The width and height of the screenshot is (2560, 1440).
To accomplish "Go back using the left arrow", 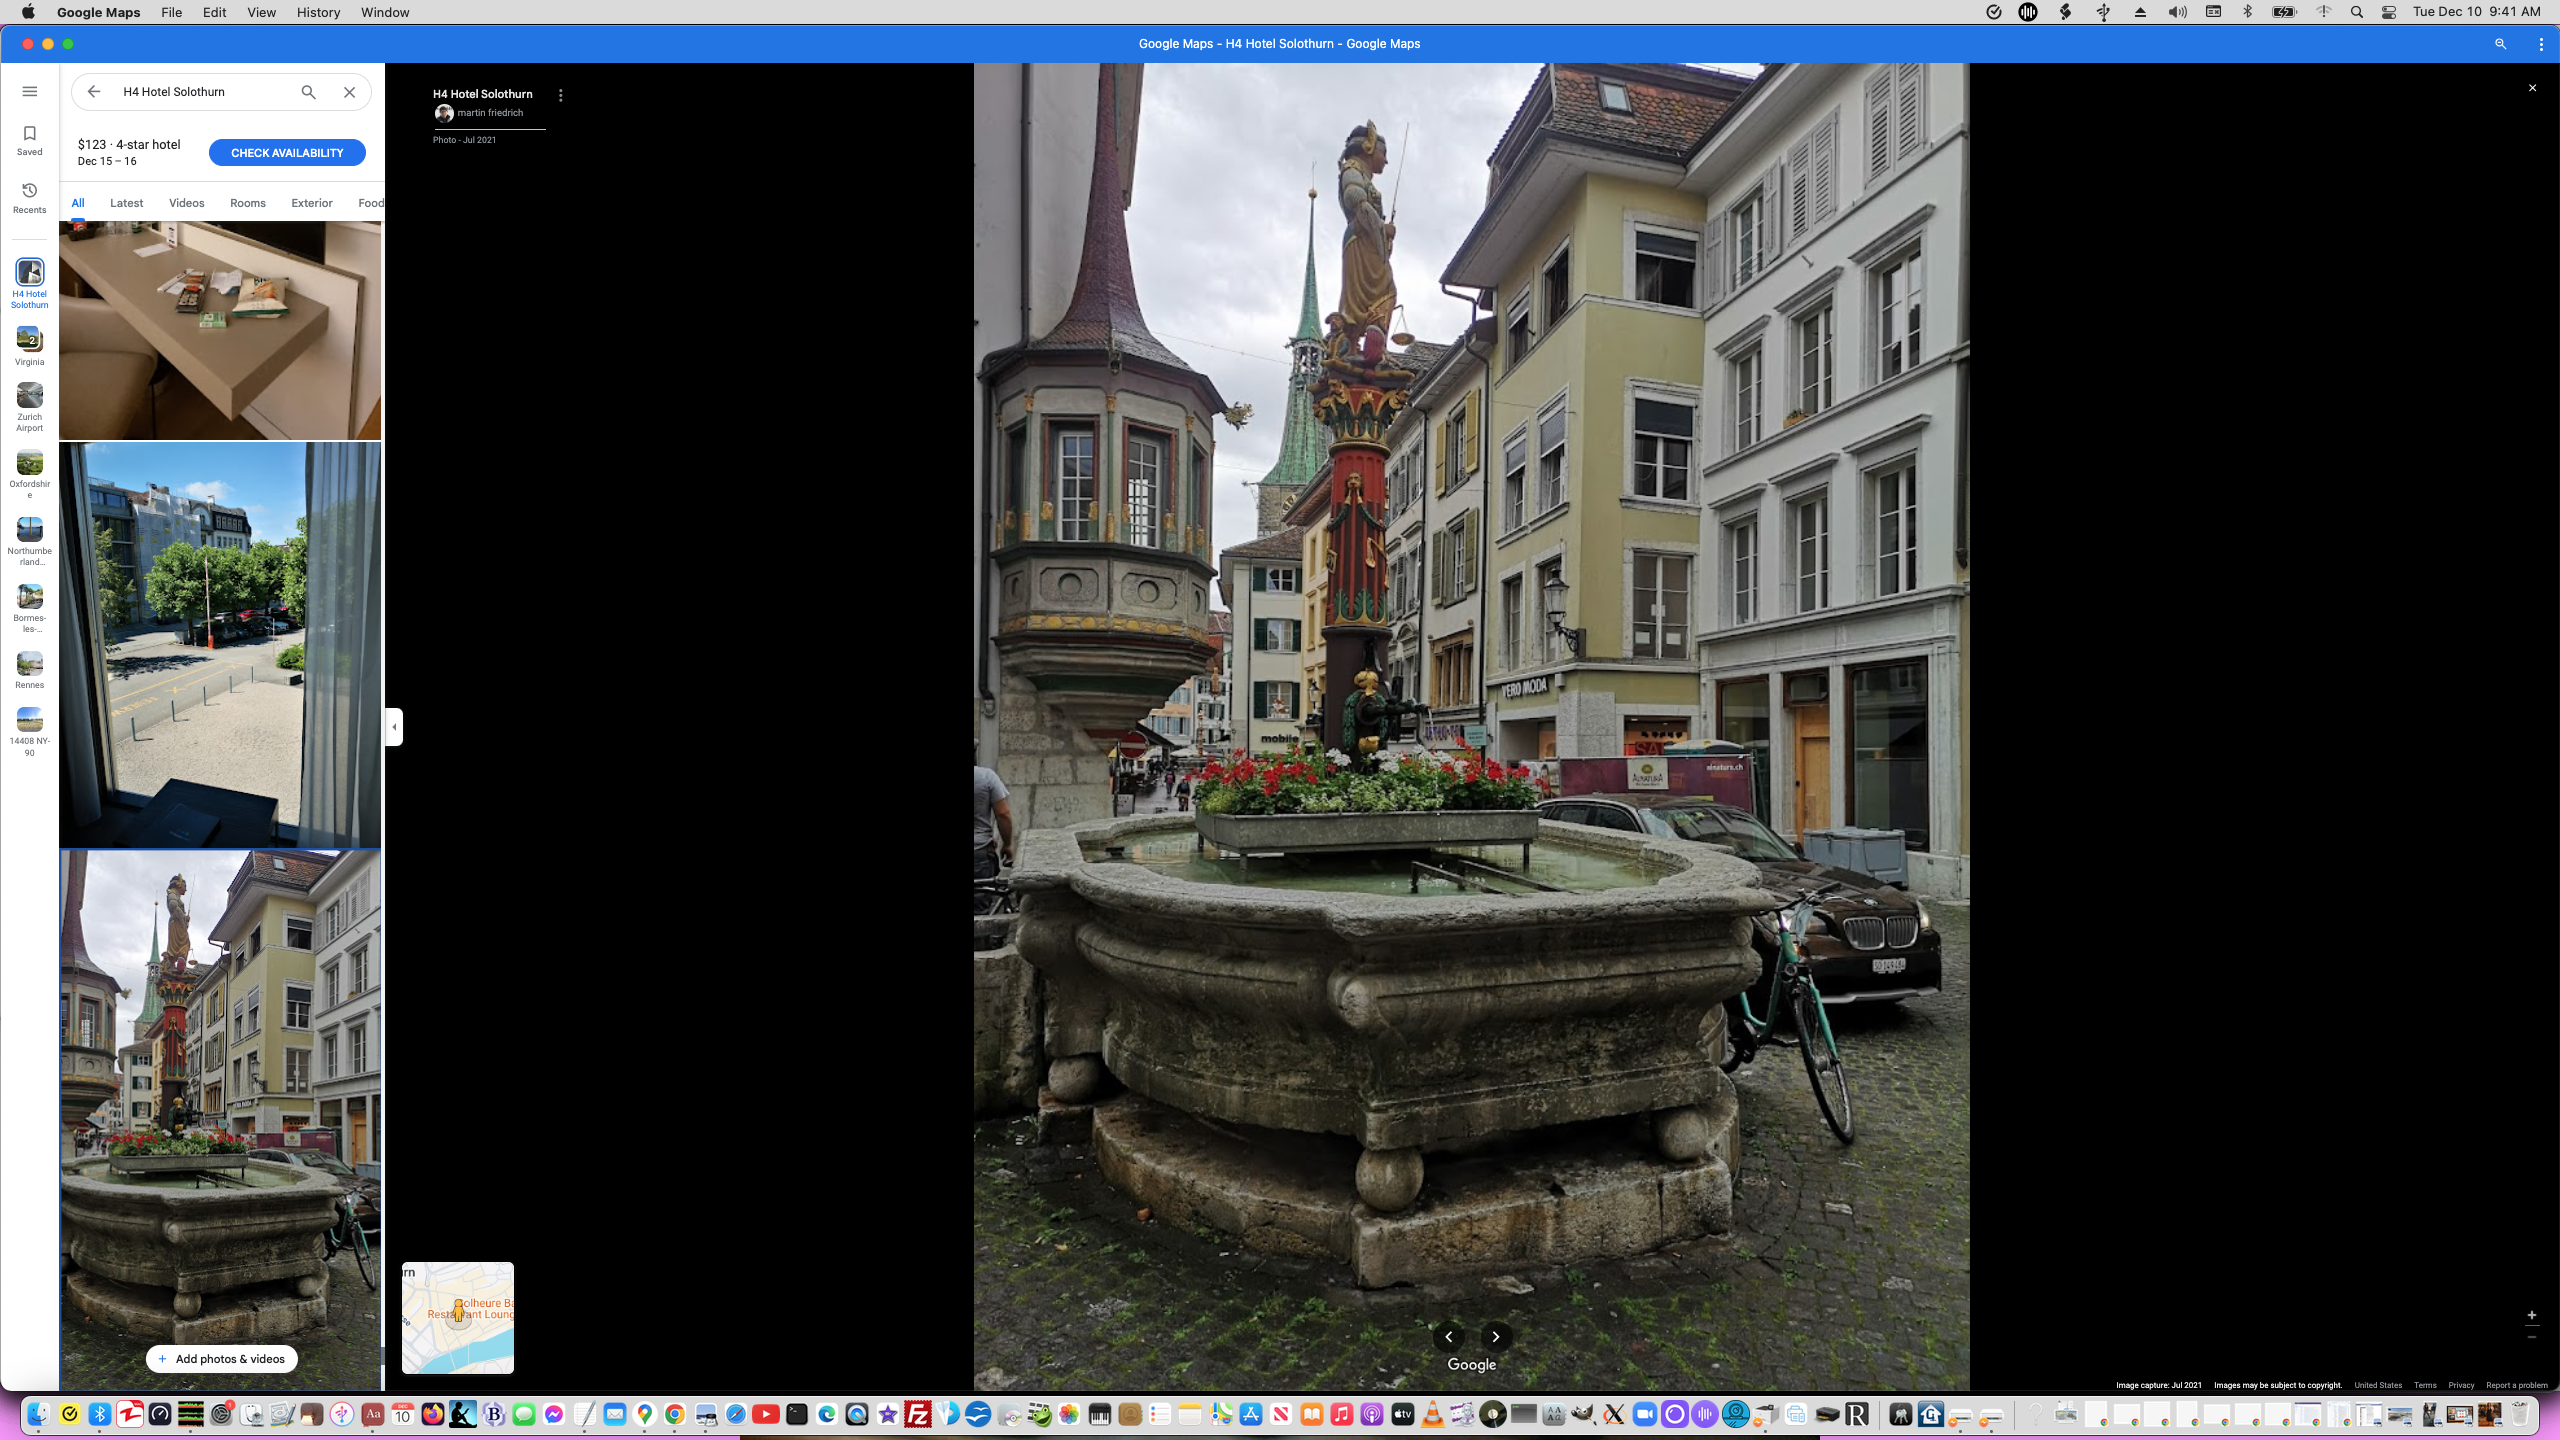I will pos(94,92).
